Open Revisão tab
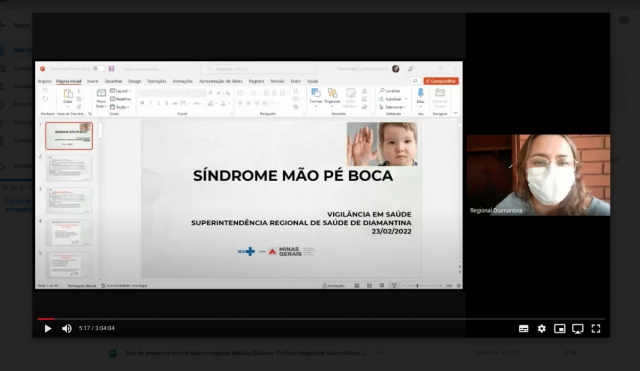The width and height of the screenshot is (640, 371). (278, 81)
